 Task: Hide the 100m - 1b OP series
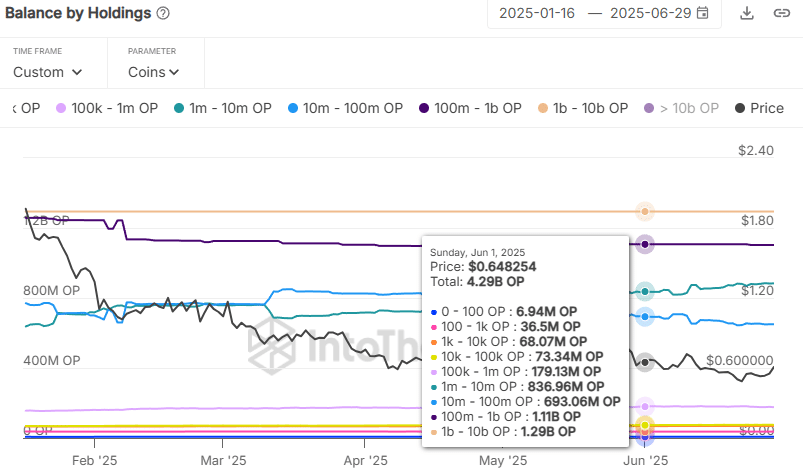(470, 108)
